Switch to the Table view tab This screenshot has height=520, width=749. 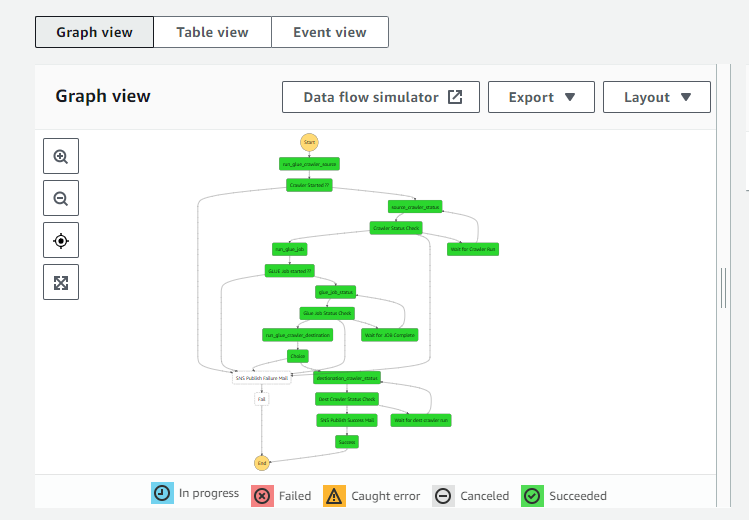[212, 32]
